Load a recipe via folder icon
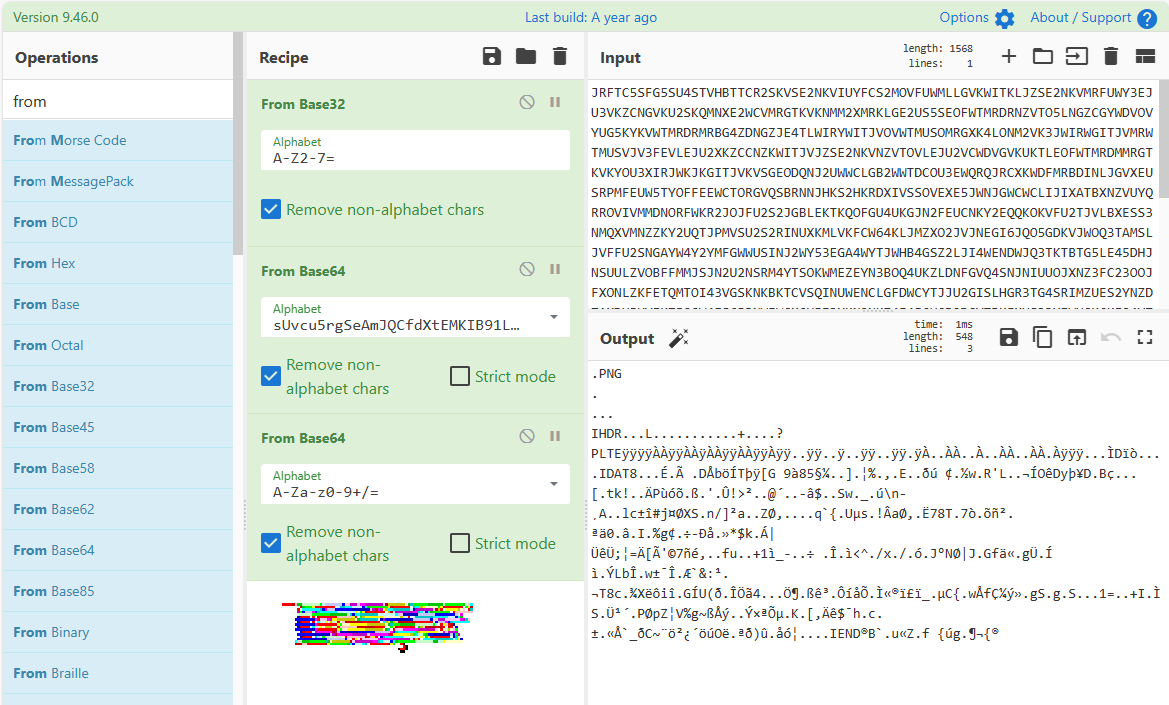The image size is (1169, 705). point(526,56)
